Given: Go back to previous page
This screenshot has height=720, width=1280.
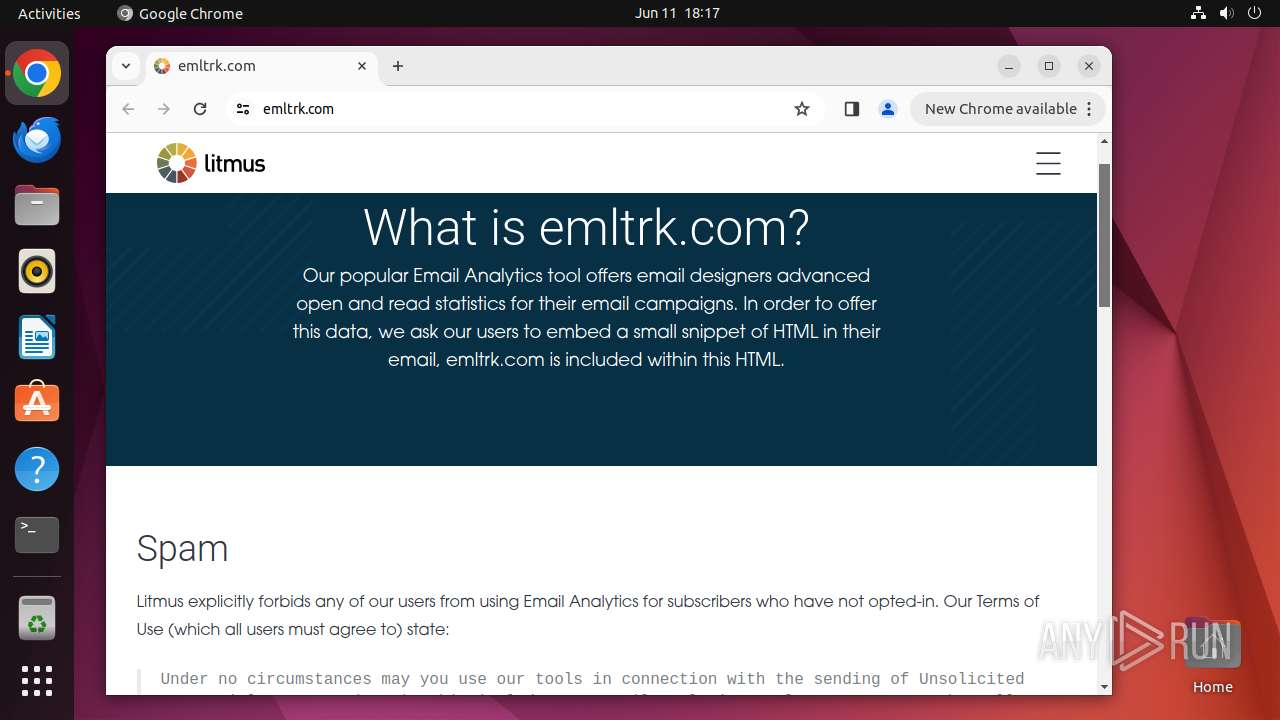Looking at the screenshot, I should [128, 109].
